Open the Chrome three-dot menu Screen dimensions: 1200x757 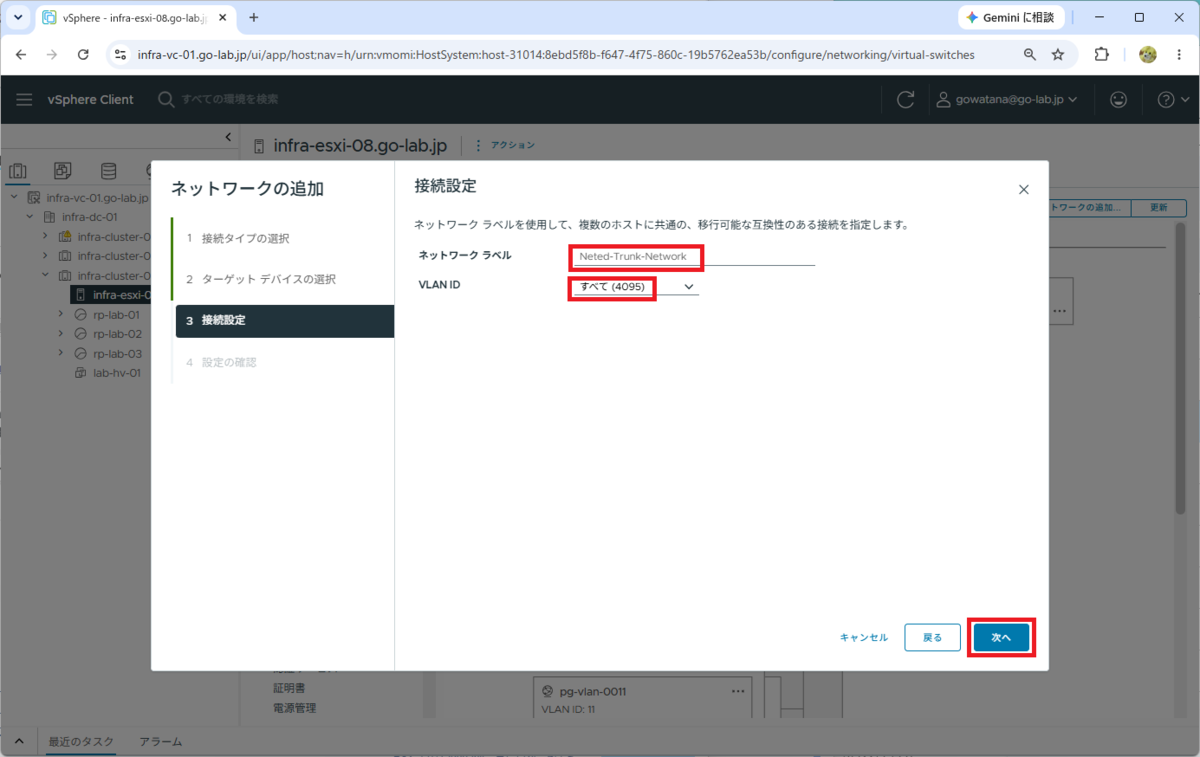coord(1178,55)
